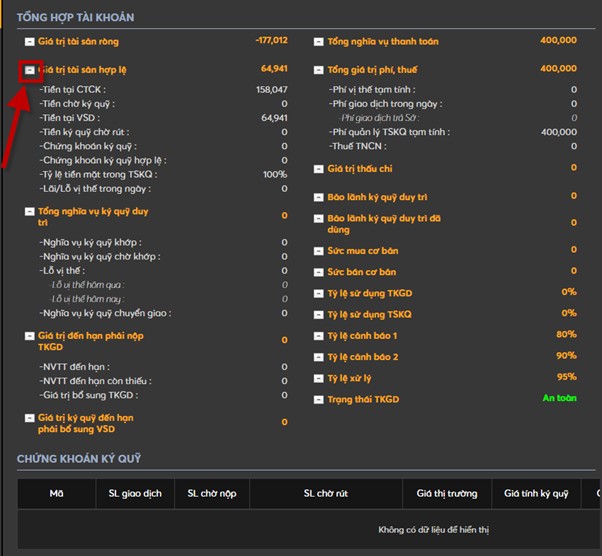Click minus icon next to Giá trị thấu chi
Screen dimensions: 602x556
pyautogui.click(x=319, y=169)
